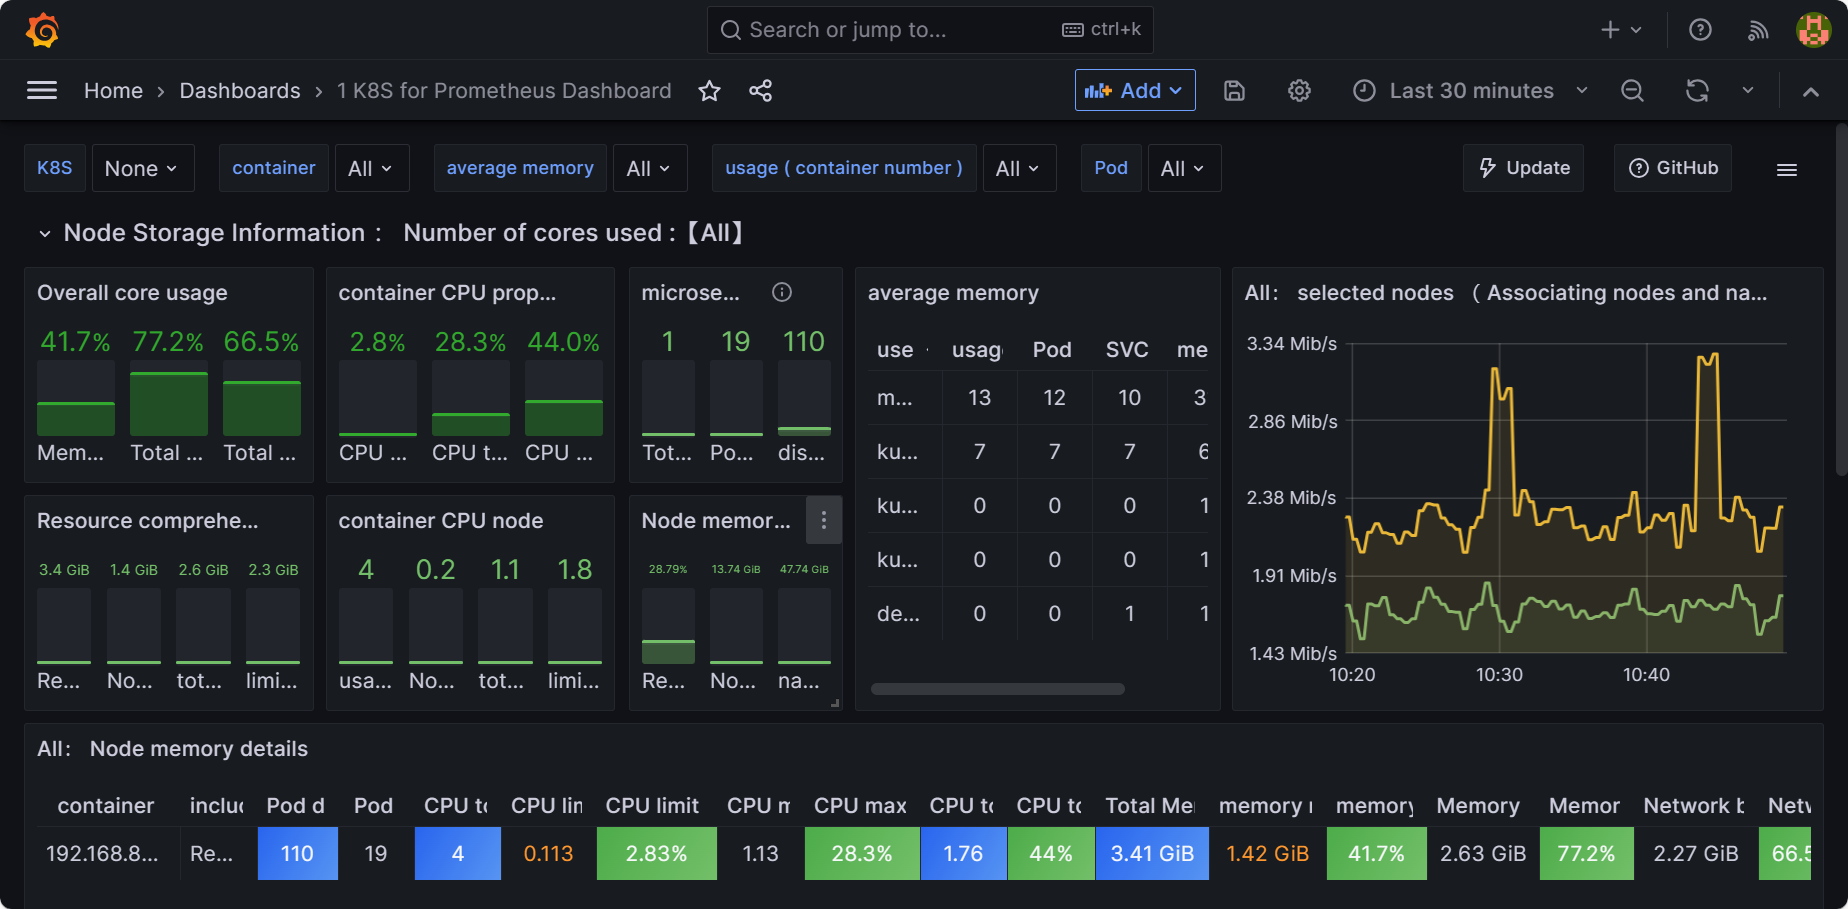1848x909 pixels.
Task: Sort by CPU max column header
Action: [860, 806]
